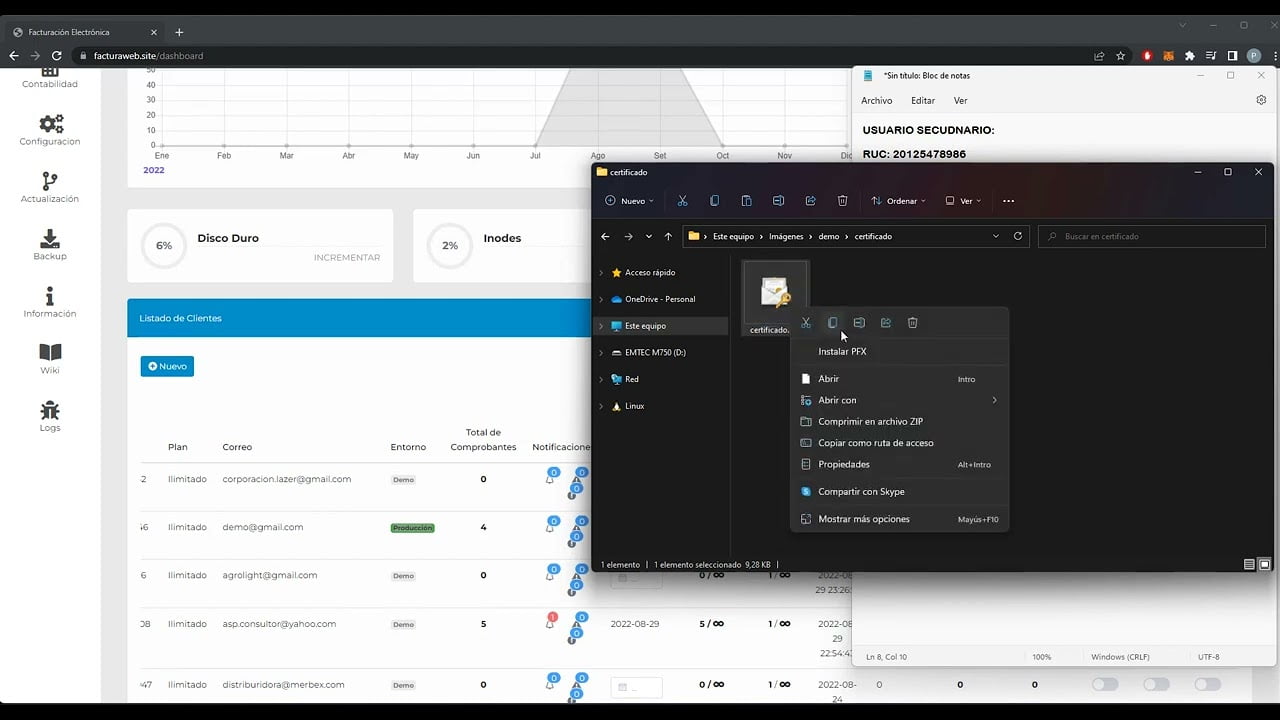Open a new Chrome tab with the plus button

pos(179,32)
